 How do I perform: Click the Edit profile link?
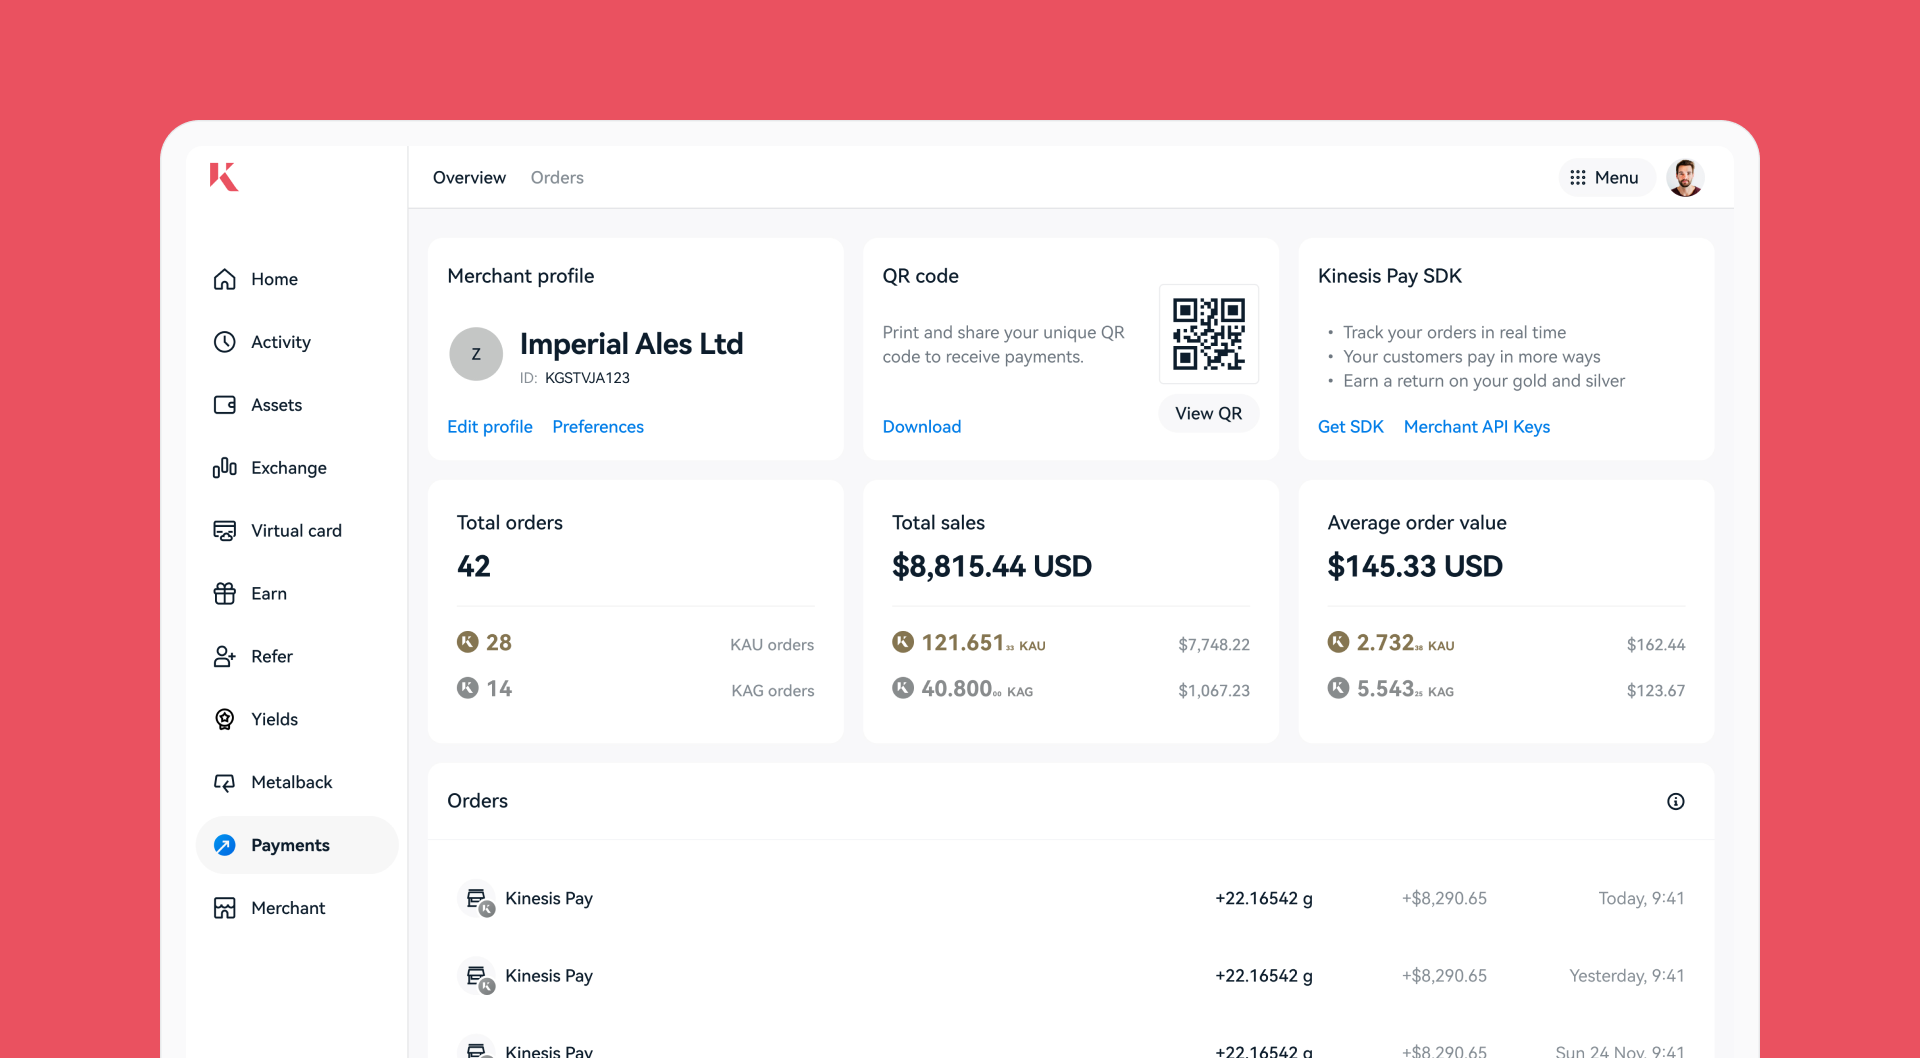[490, 427]
